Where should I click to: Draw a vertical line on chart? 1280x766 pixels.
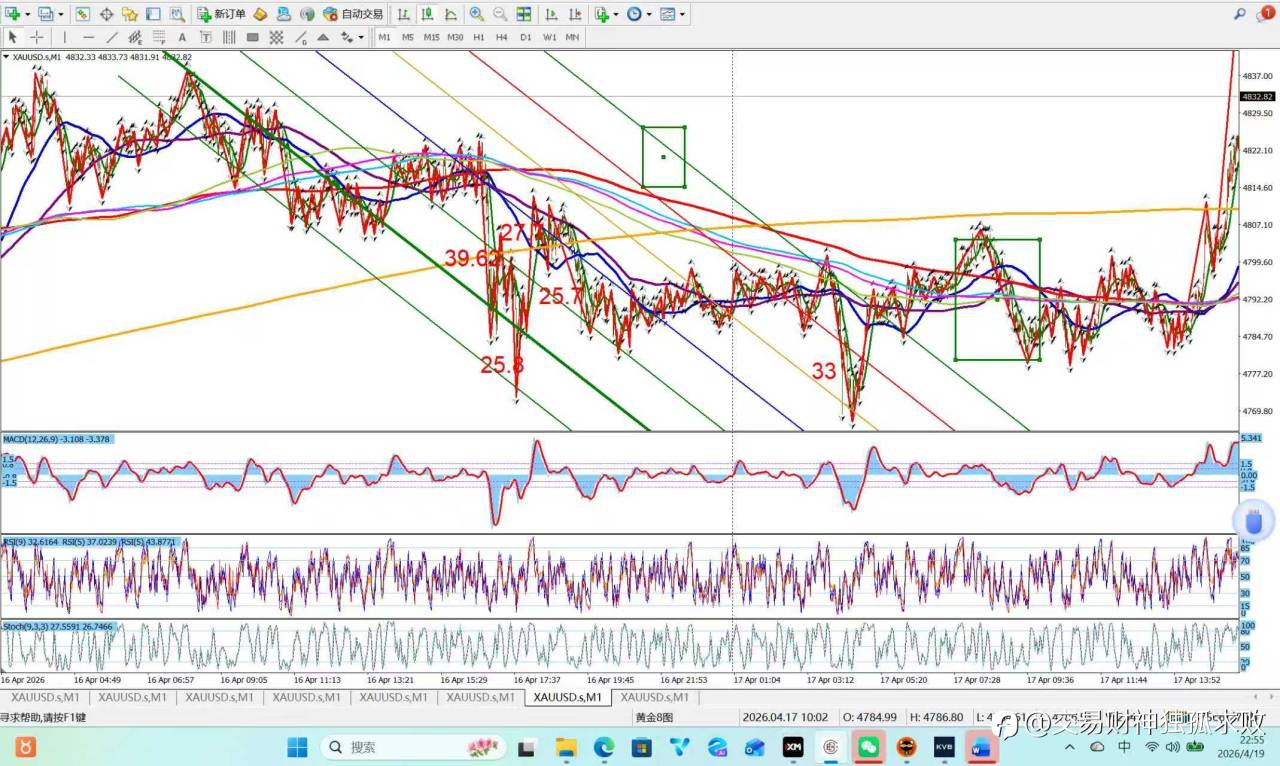click(65, 37)
